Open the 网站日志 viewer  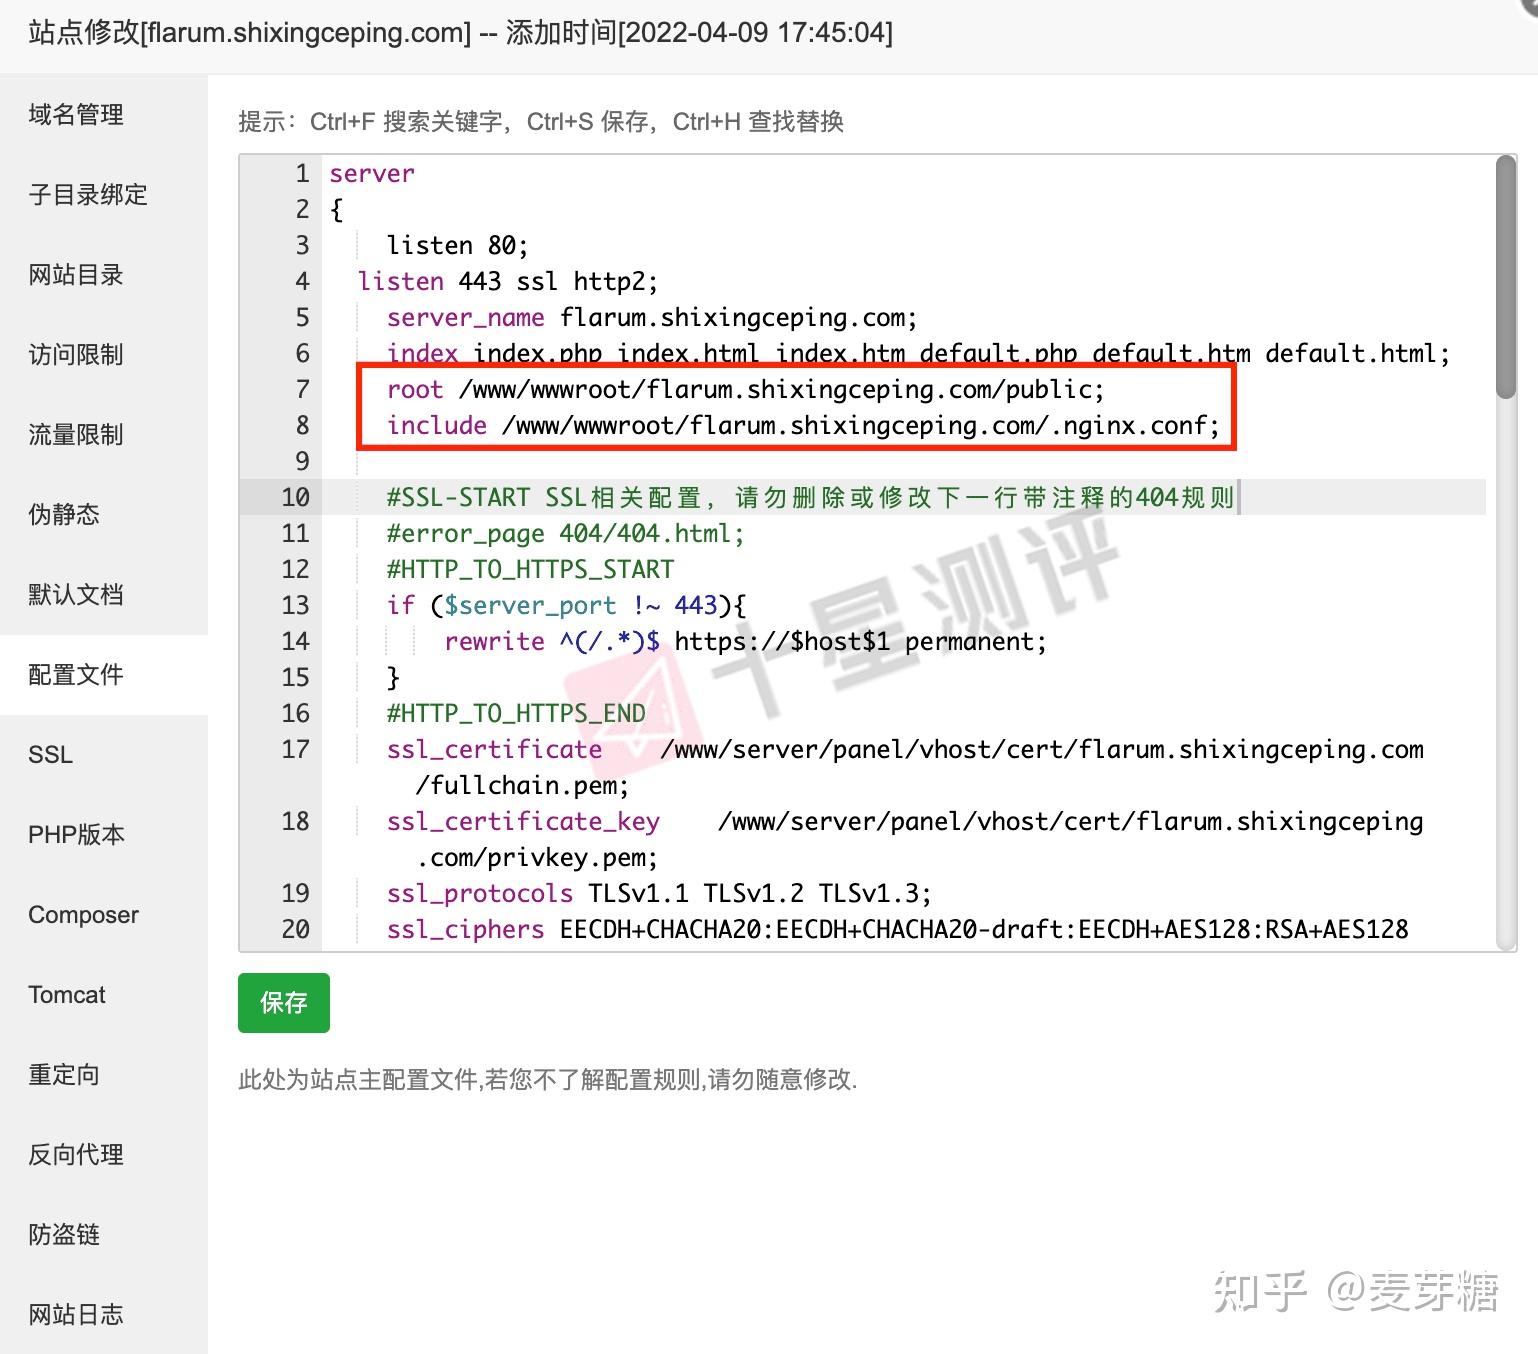click(74, 1314)
